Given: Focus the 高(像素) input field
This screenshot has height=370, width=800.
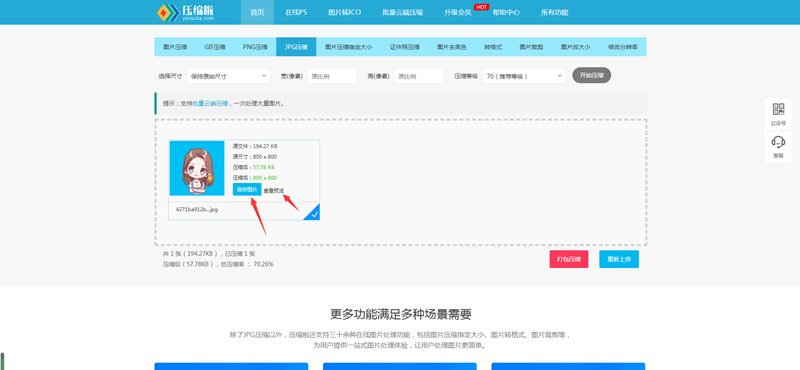Looking at the screenshot, I should [x=419, y=76].
